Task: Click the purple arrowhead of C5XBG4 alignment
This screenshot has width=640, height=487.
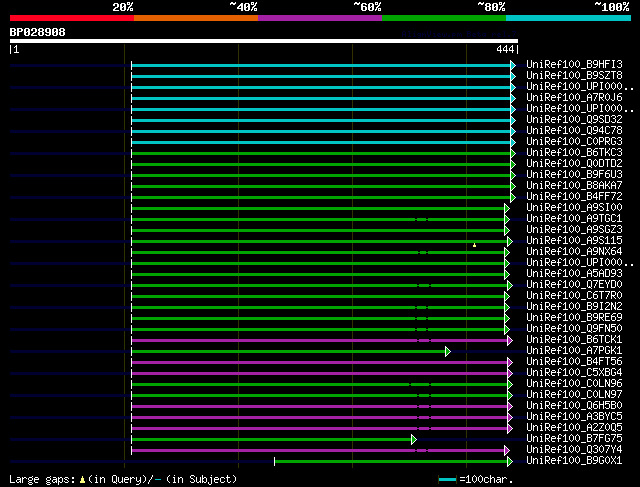Action: (510, 374)
